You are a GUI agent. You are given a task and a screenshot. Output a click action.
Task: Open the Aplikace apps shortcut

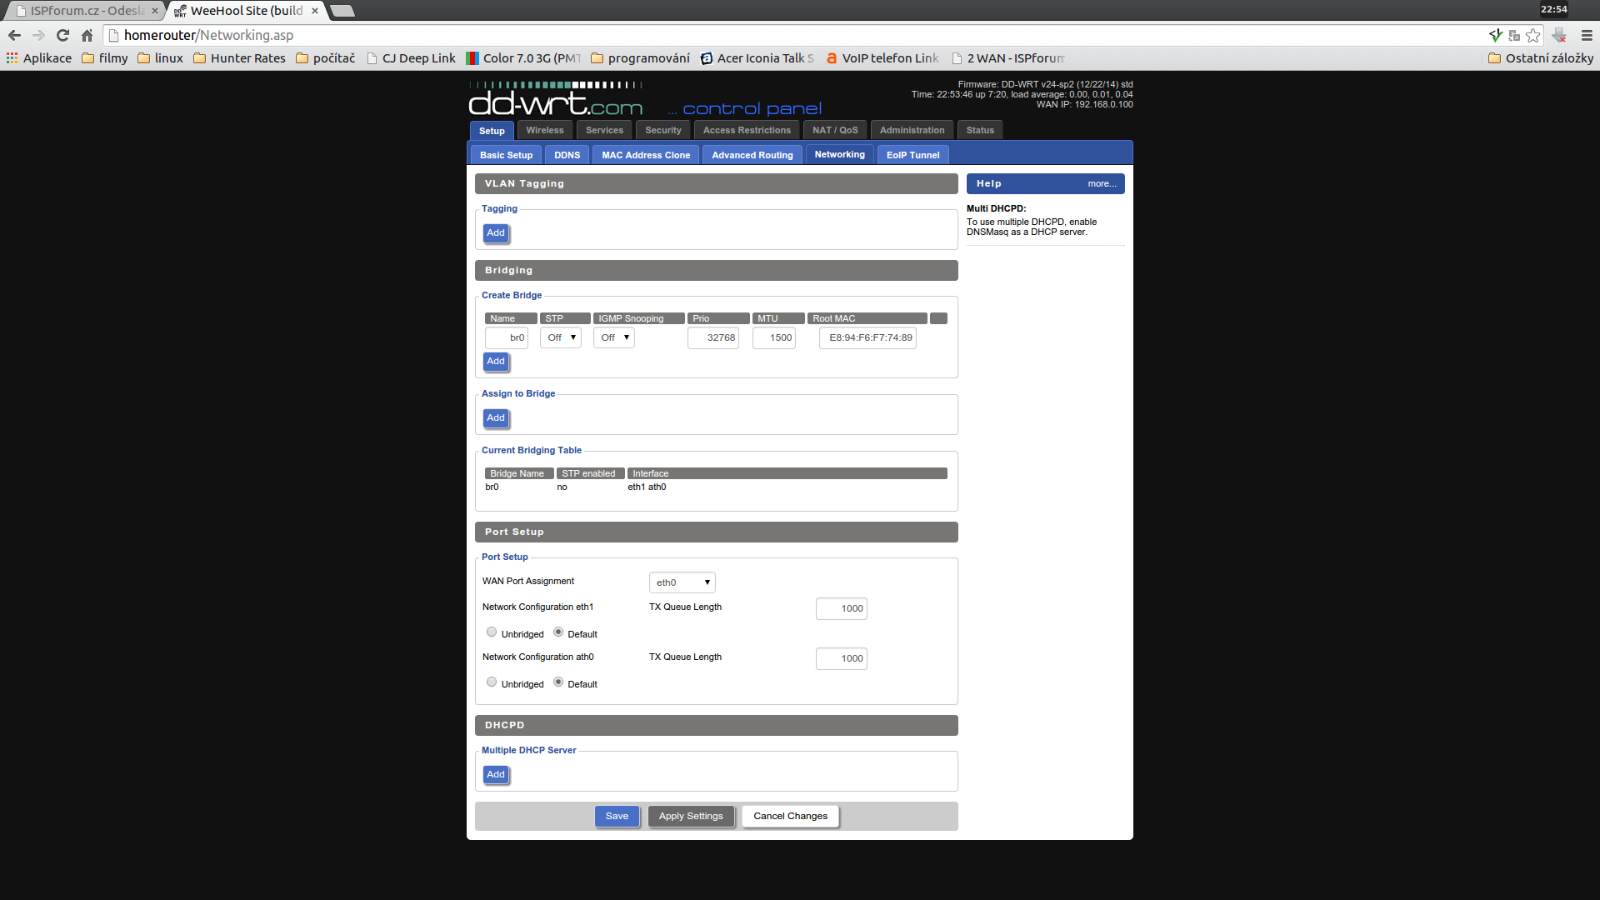coord(39,58)
